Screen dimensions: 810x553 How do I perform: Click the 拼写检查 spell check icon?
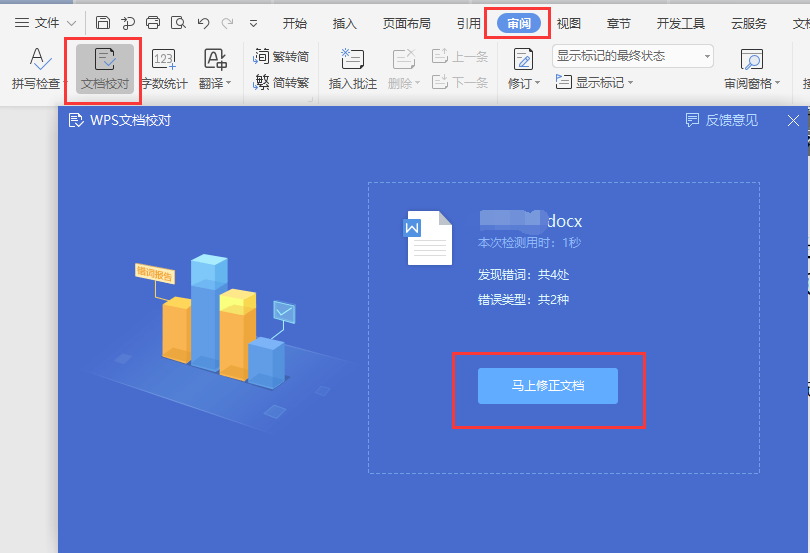(36, 60)
